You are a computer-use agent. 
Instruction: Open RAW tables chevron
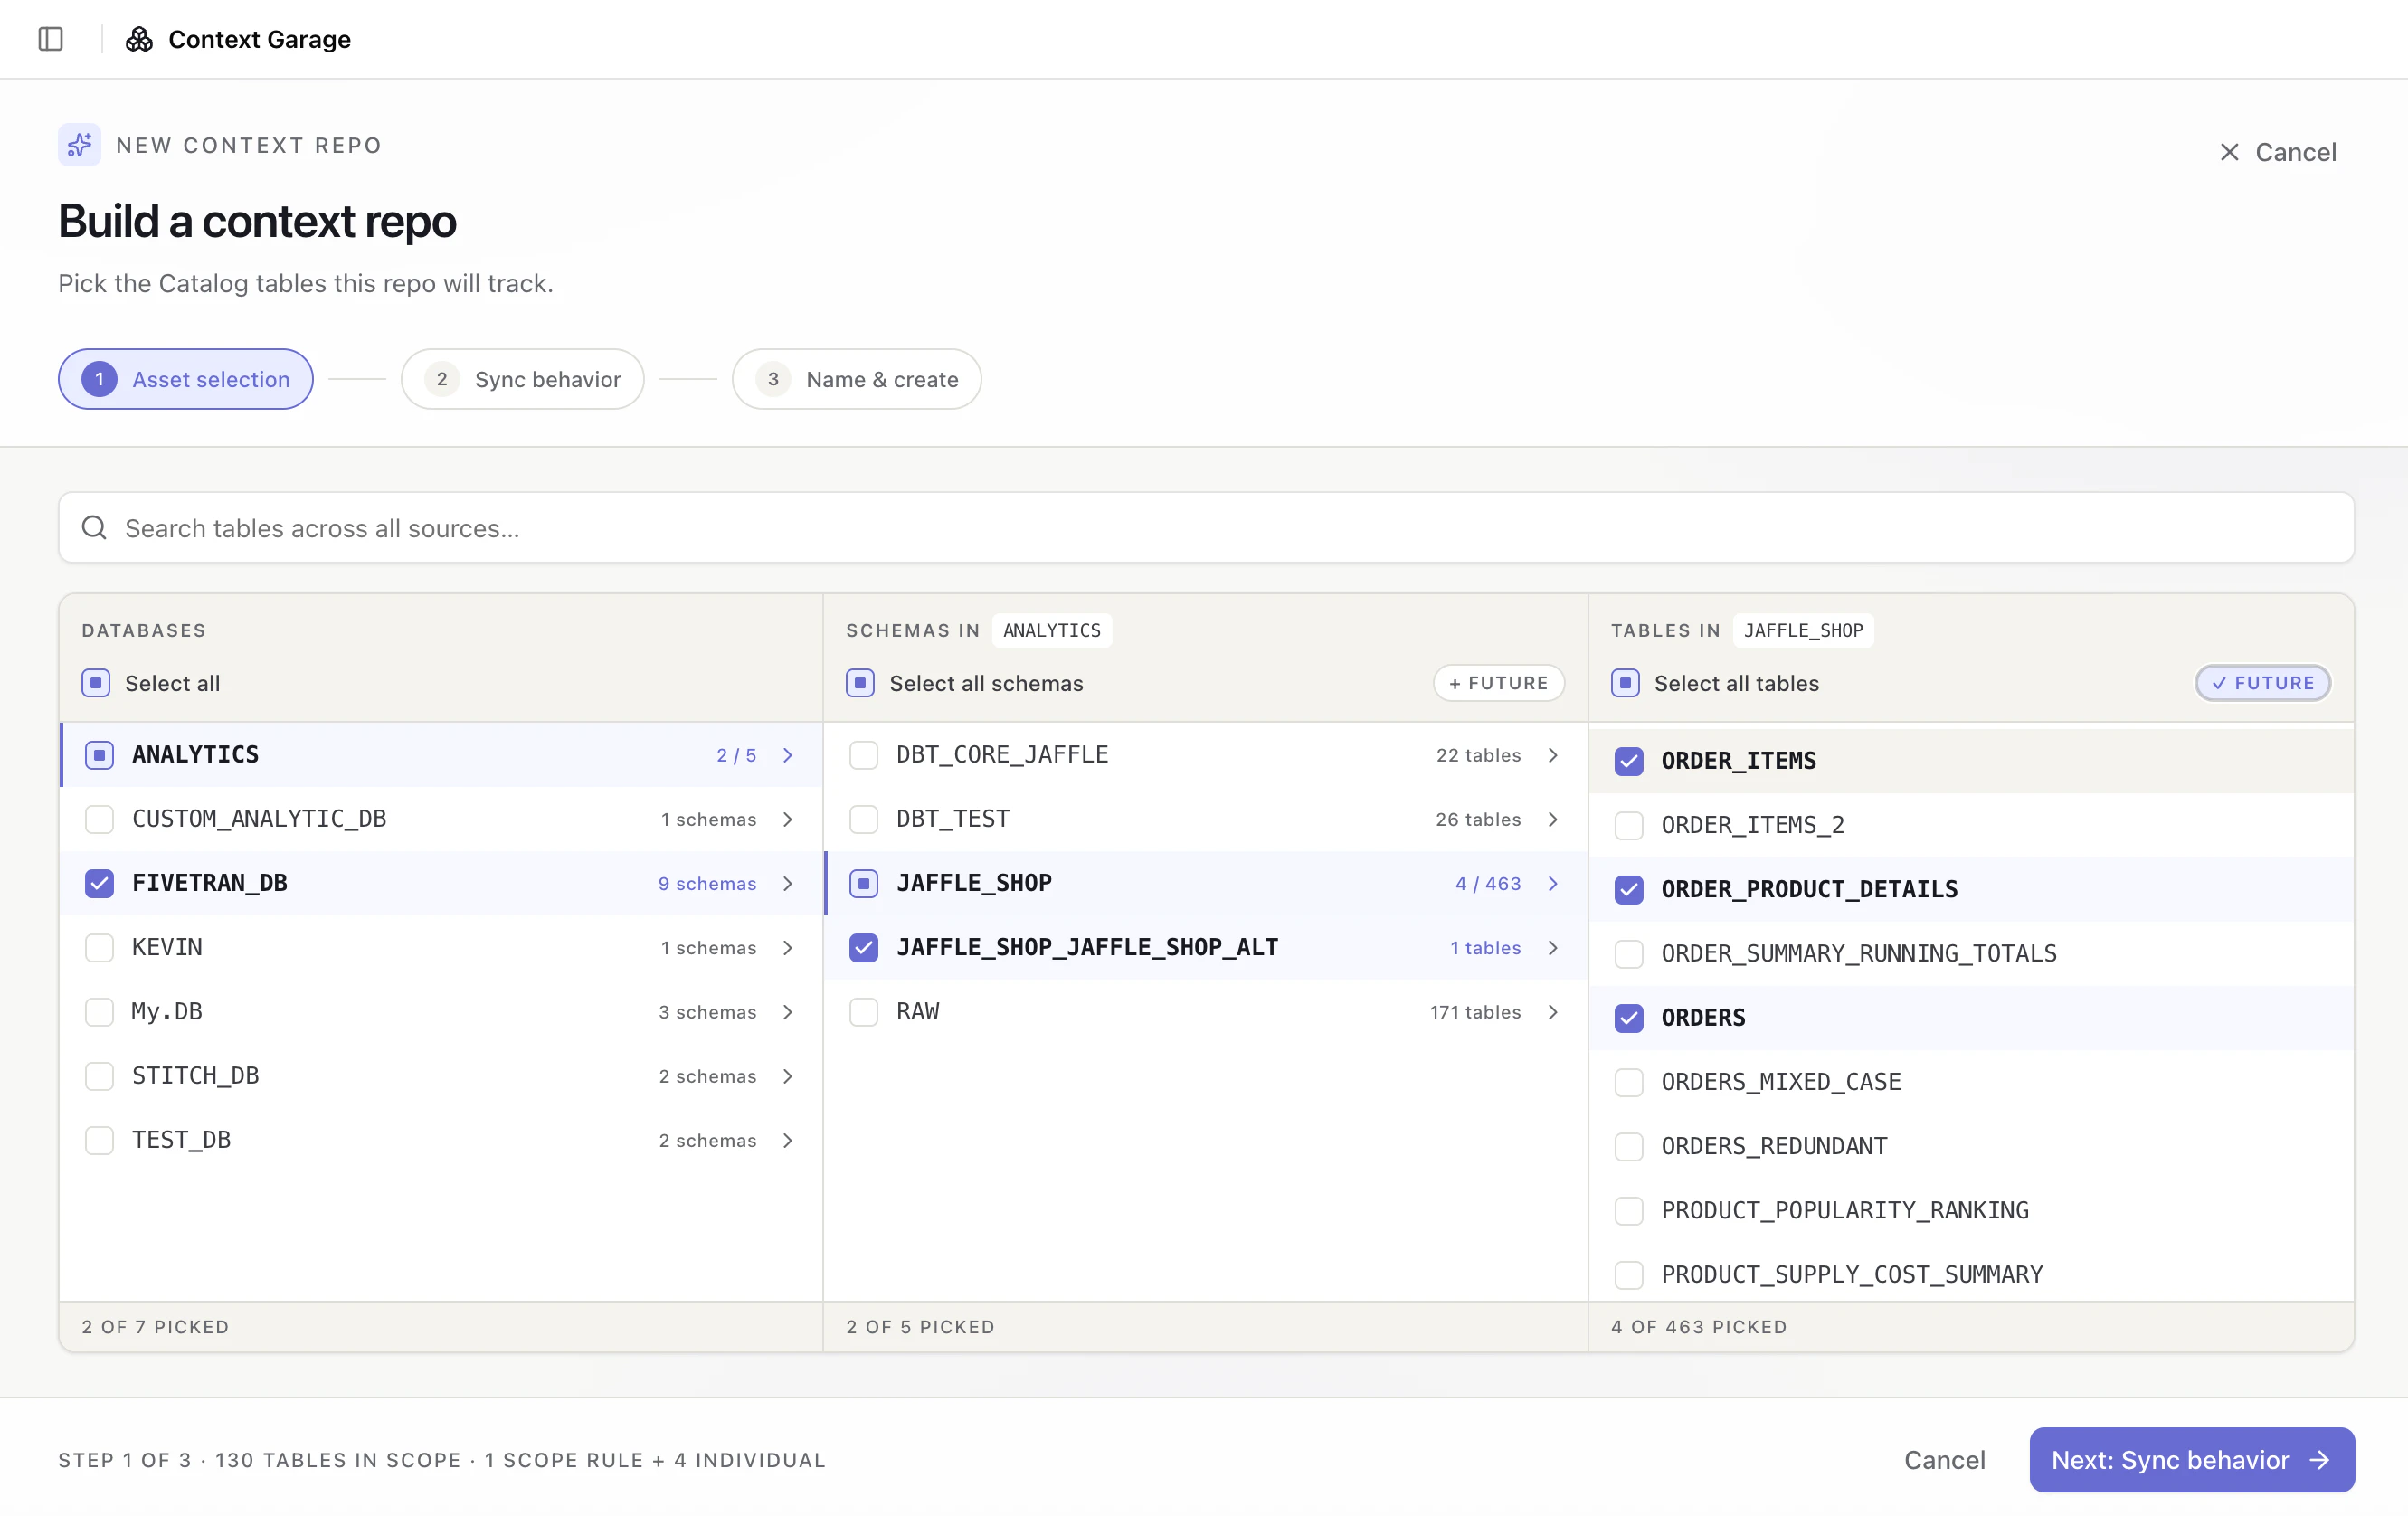coord(1553,1012)
